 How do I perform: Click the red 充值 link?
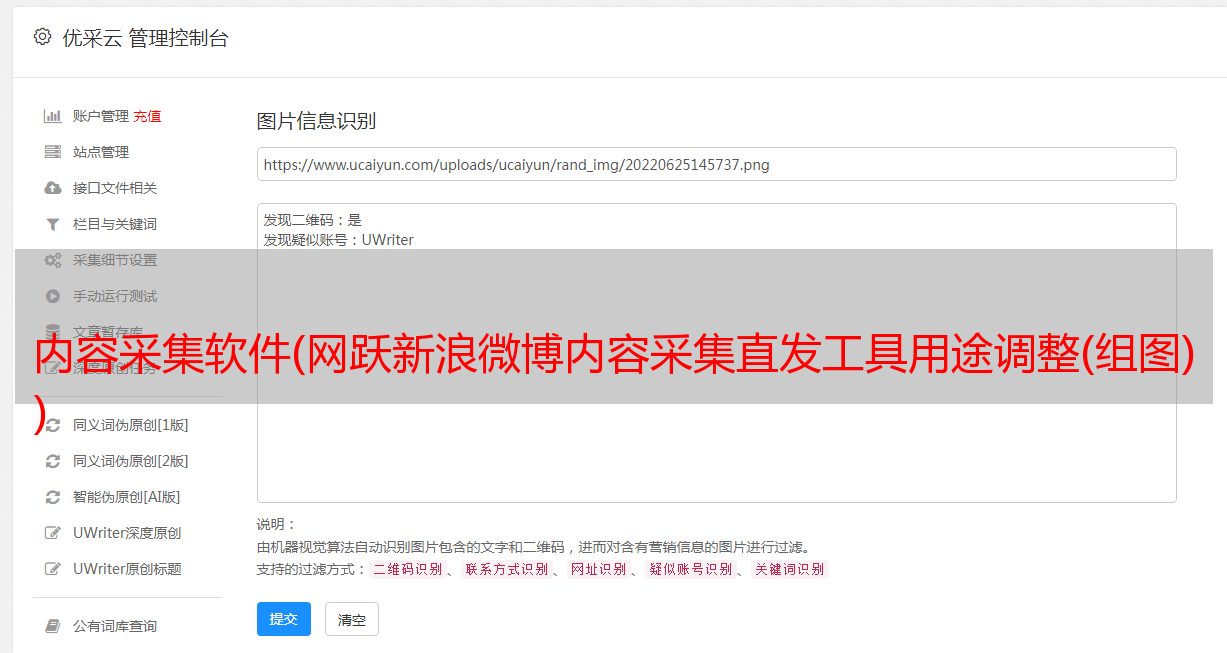(147, 116)
